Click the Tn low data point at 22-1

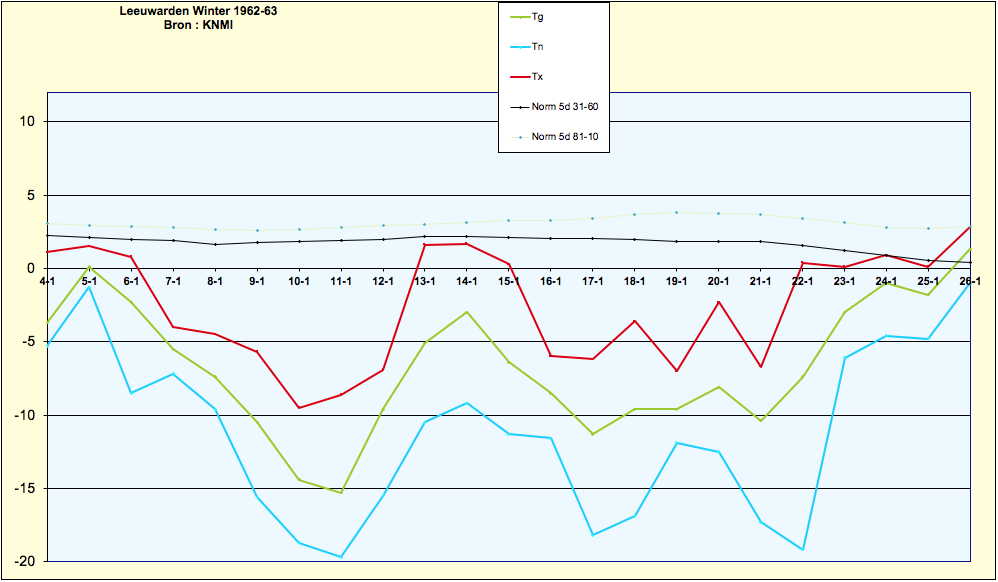click(x=803, y=550)
